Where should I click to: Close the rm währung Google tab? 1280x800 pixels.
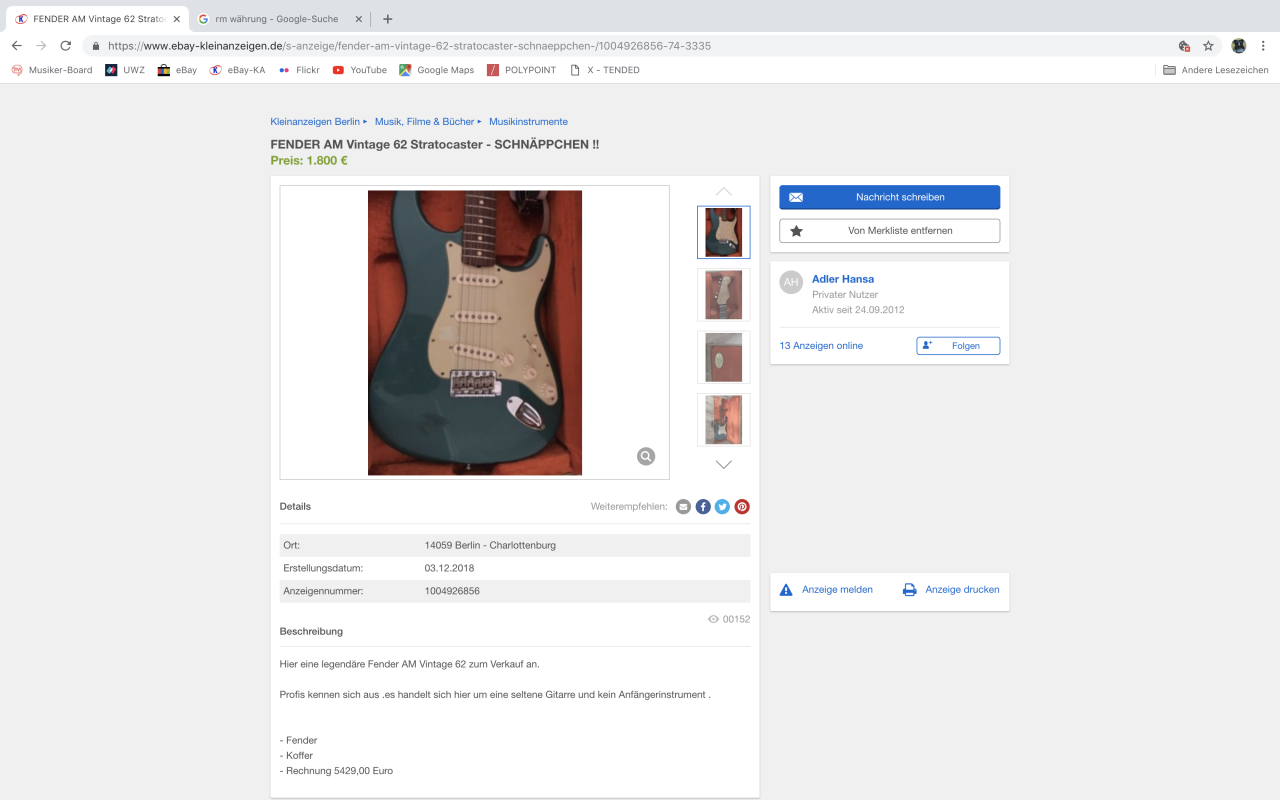[359, 19]
